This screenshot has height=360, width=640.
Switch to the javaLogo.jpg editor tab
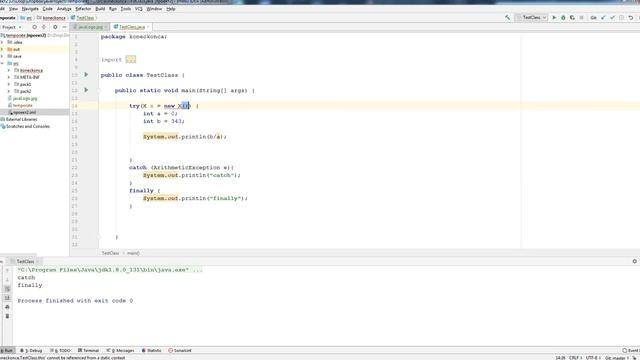click(x=90, y=27)
